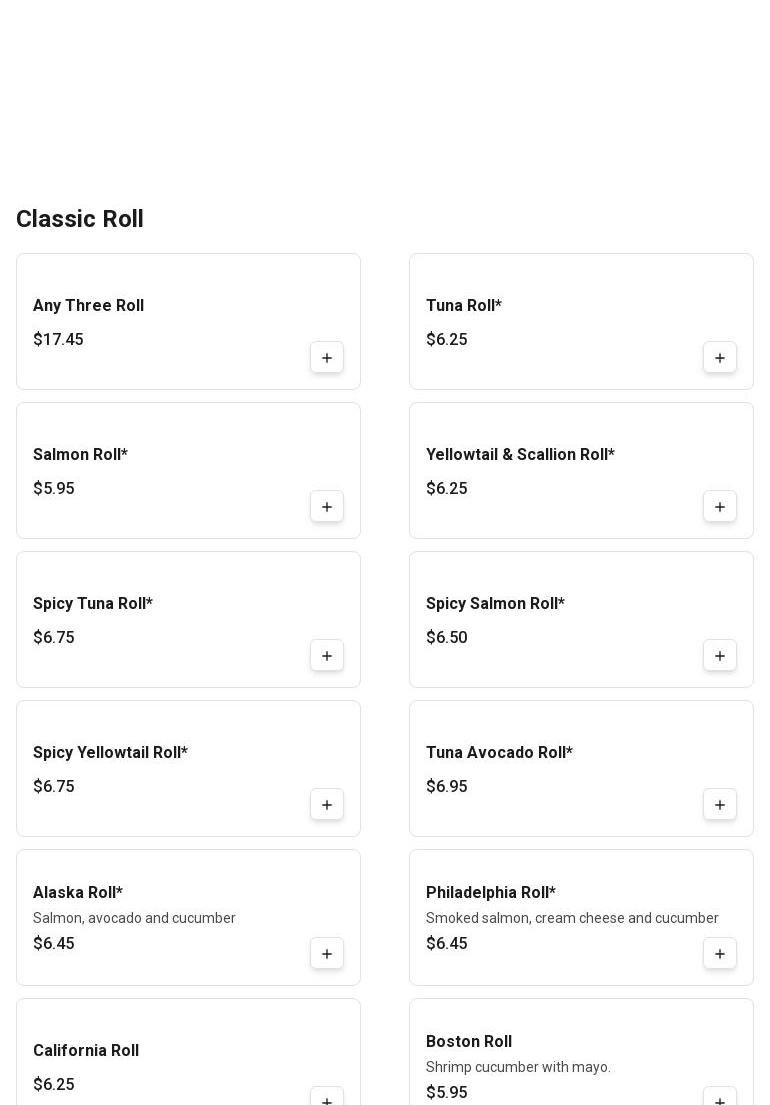Viewport: 770px width, 1105px height.
Task: Tap plus icon for Spicy Yellowtail Roll
Action: click(327, 805)
